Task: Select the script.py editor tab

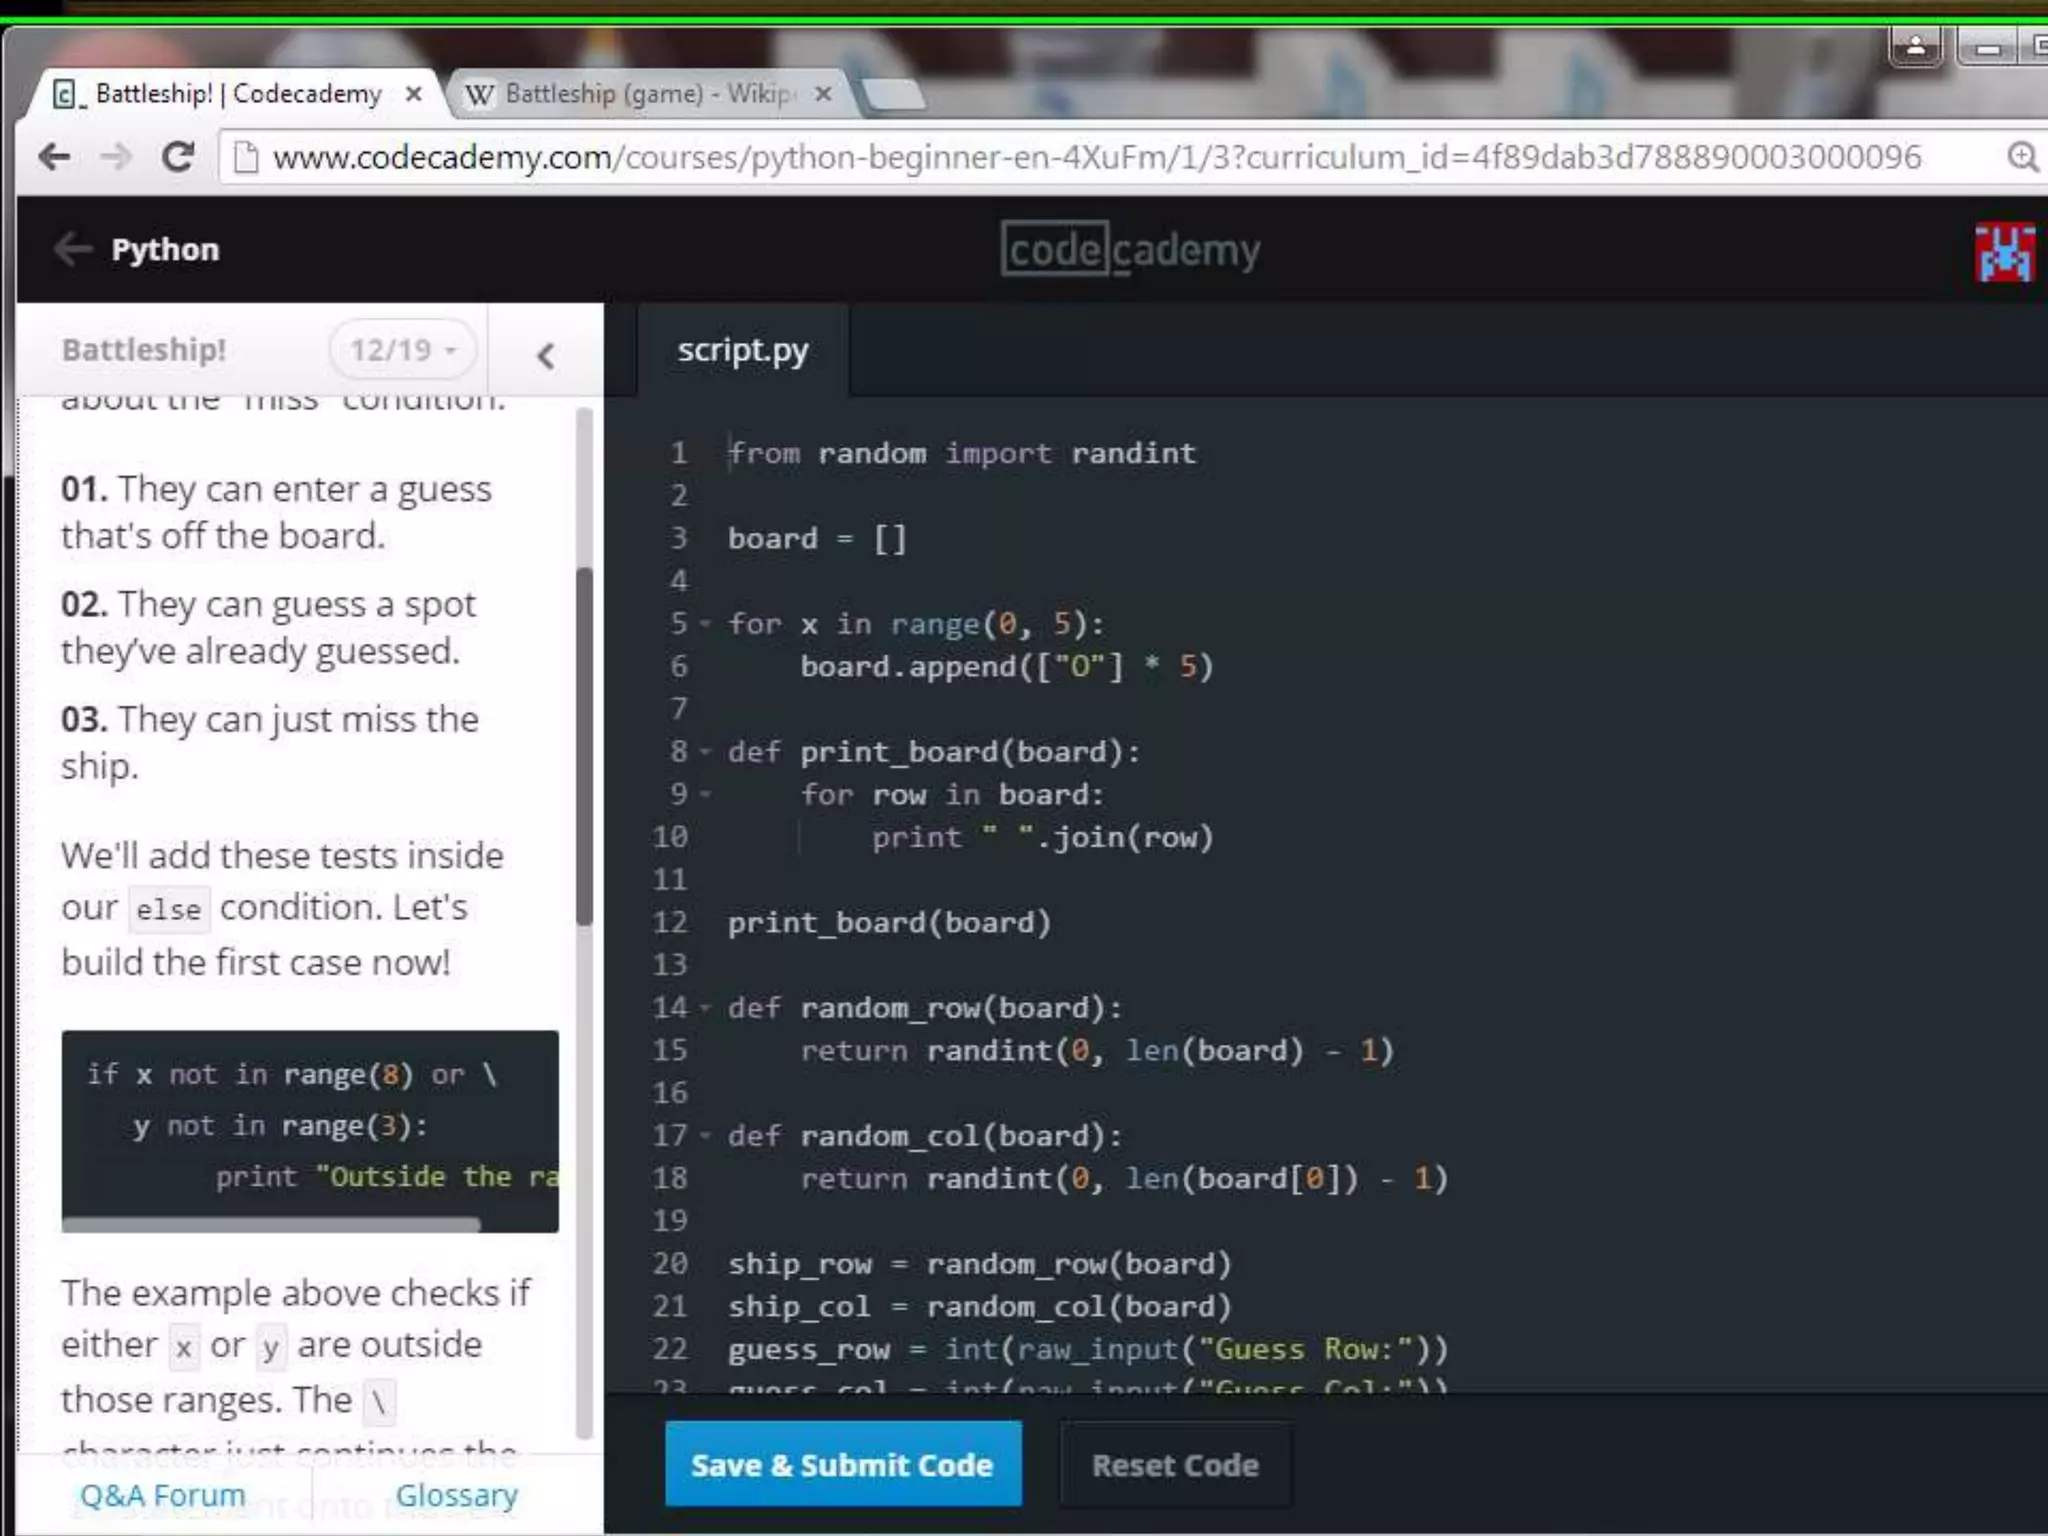Action: pyautogui.click(x=742, y=351)
